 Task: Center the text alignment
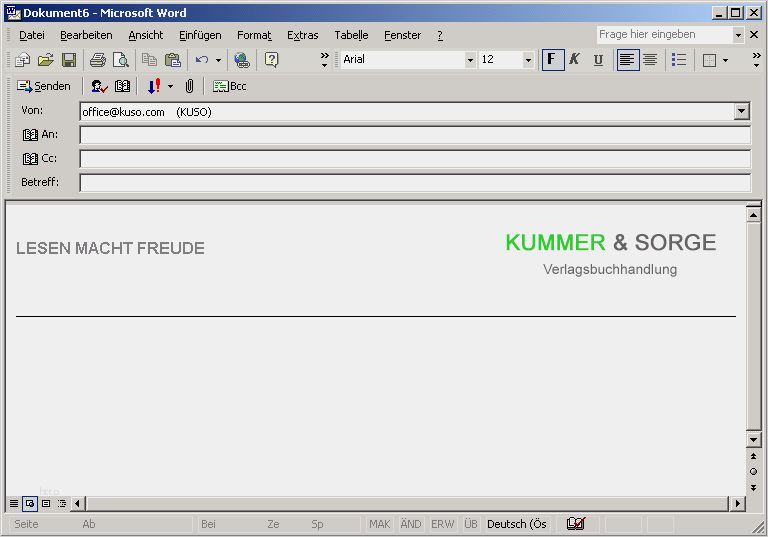click(650, 60)
